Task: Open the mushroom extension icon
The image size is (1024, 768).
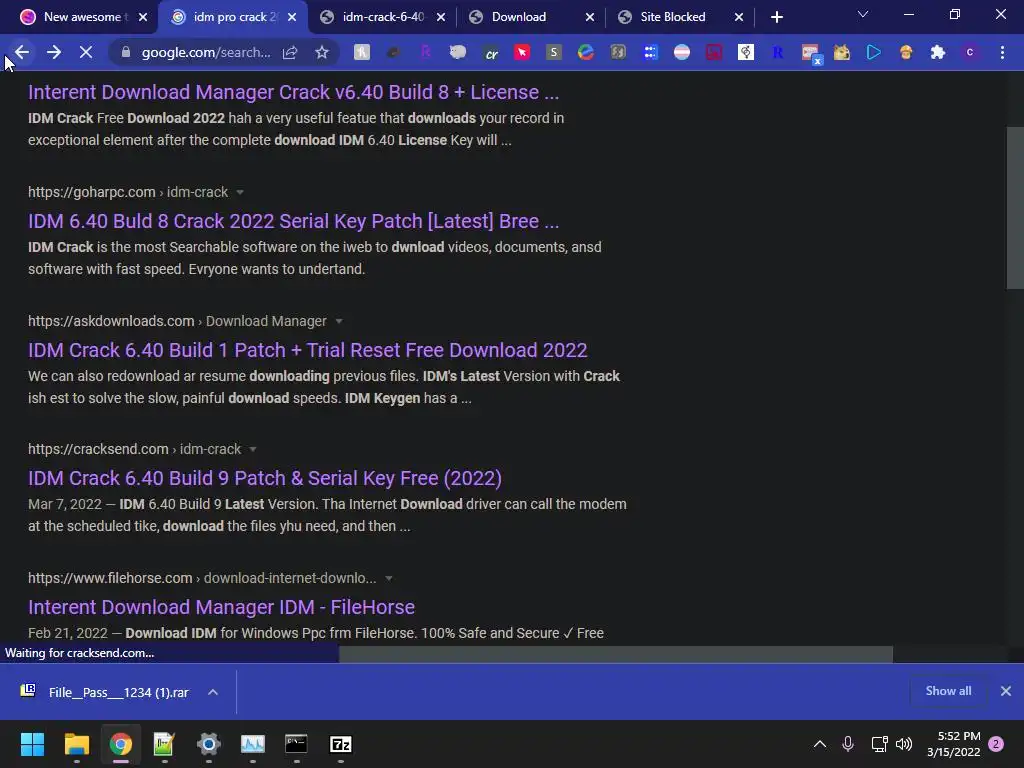Action: [x=906, y=52]
